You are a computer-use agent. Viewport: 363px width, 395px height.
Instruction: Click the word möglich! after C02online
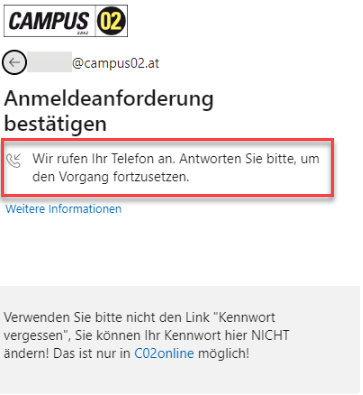point(224,353)
